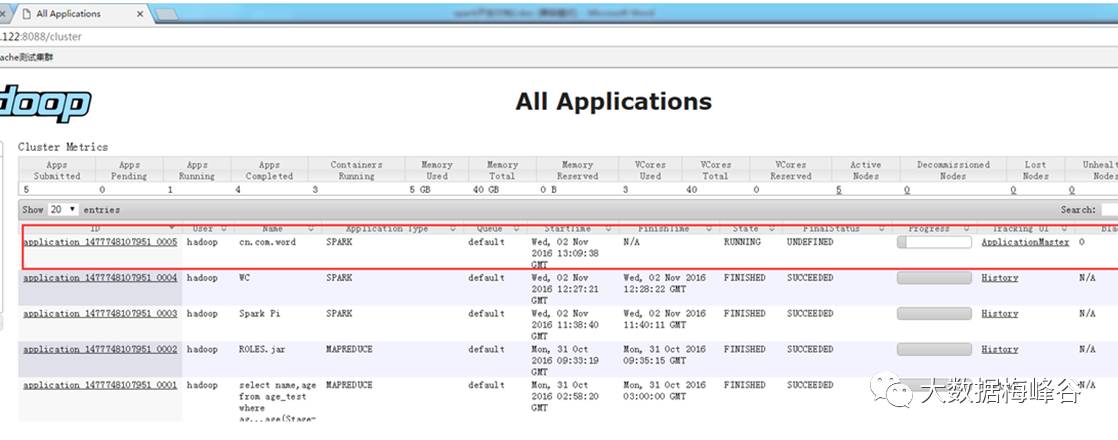Open a new browser tab
Screen dimensions: 1118x440
click(165, 14)
